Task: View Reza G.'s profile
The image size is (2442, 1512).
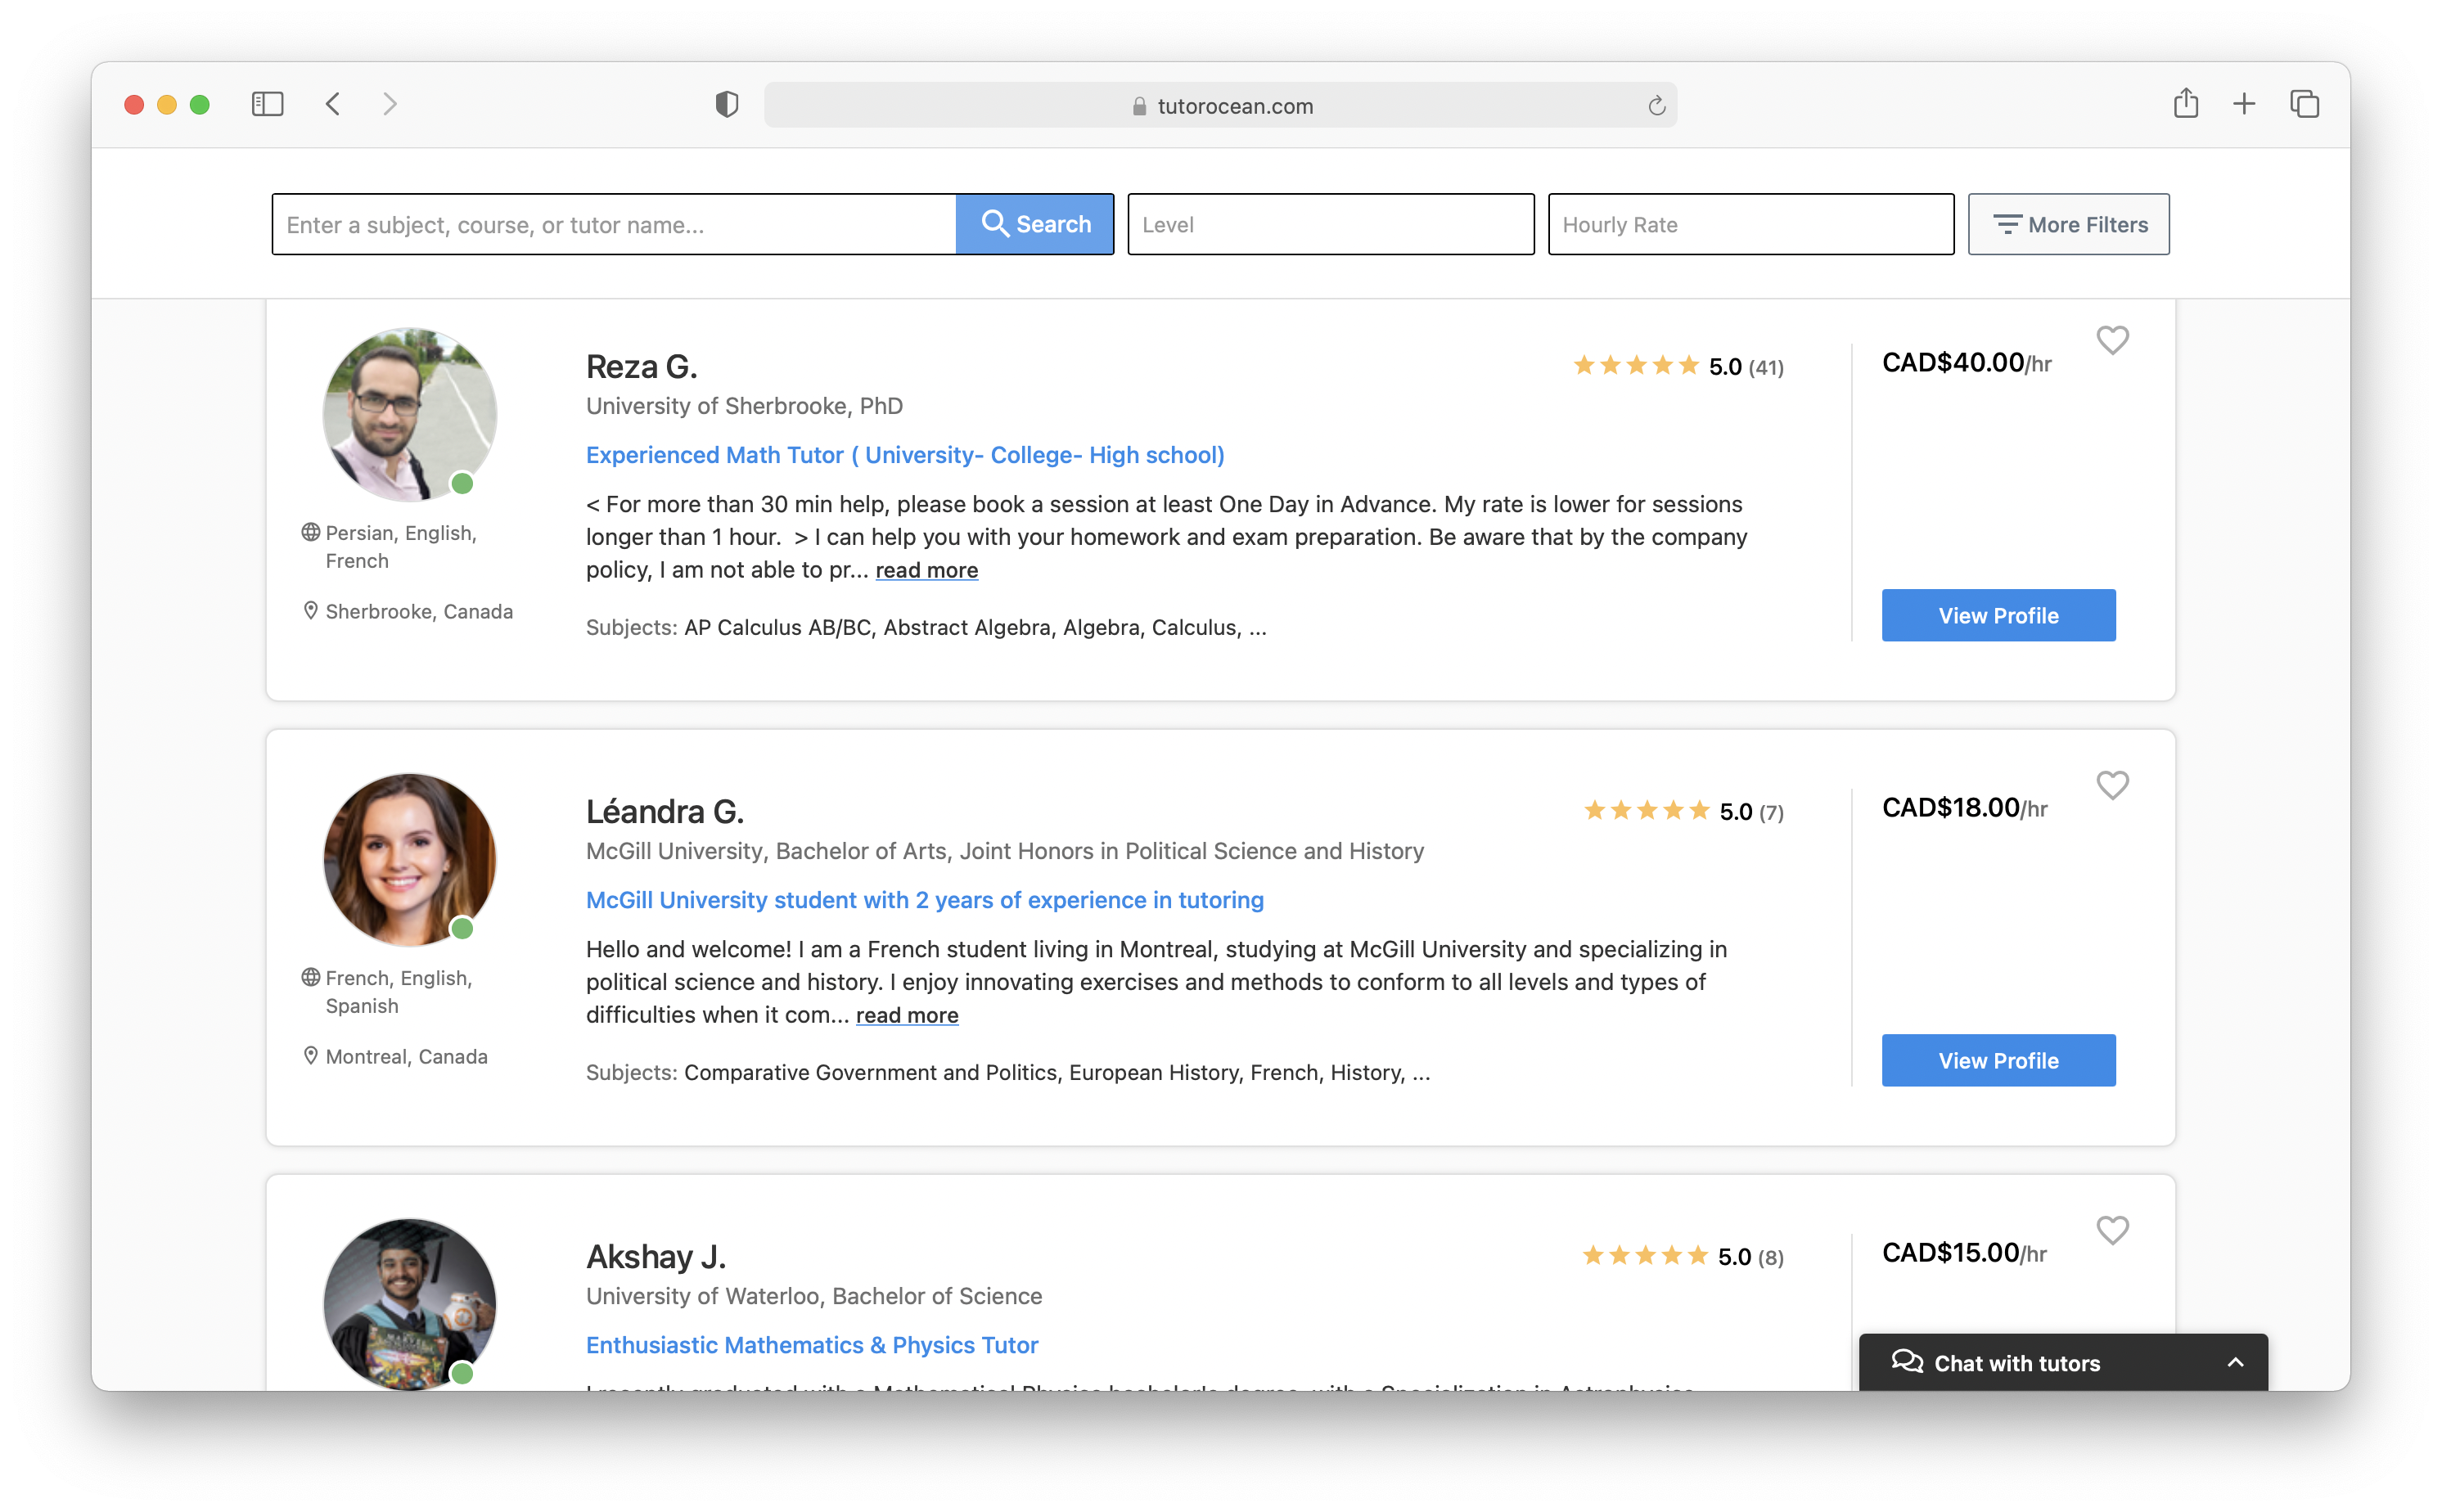Action: tap(1998, 615)
